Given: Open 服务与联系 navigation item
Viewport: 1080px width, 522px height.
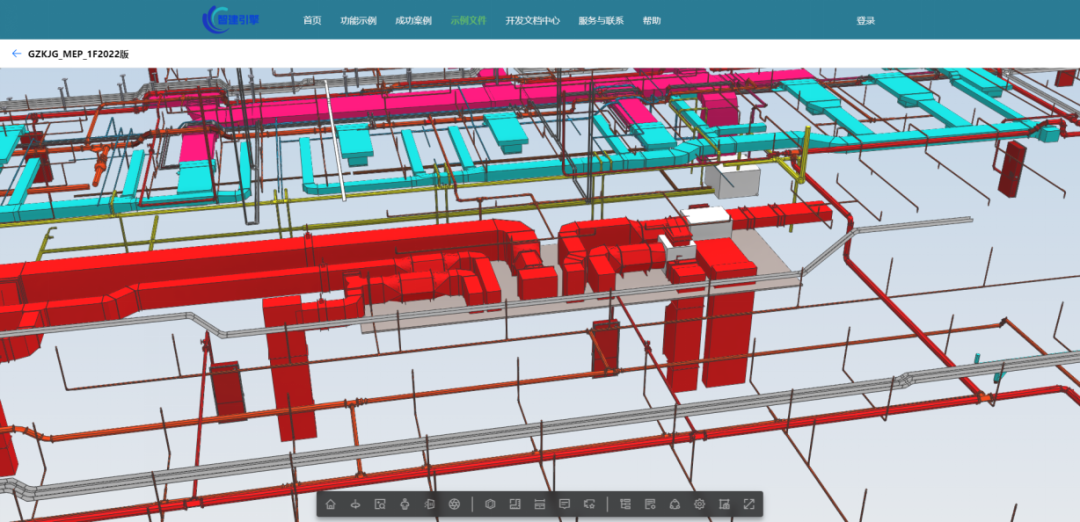Looking at the screenshot, I should [601, 21].
